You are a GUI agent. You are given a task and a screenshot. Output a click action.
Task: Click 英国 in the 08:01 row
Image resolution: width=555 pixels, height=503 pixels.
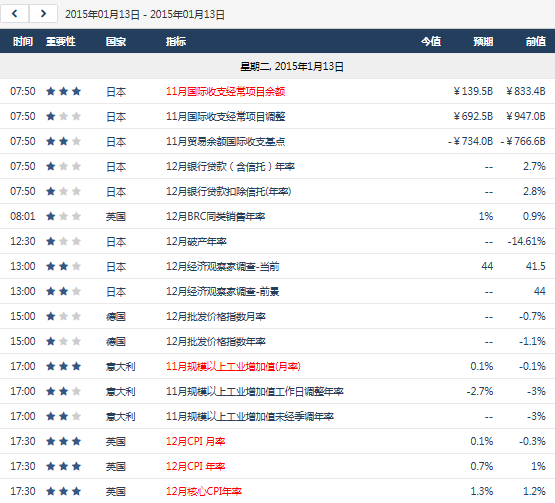pos(116,216)
